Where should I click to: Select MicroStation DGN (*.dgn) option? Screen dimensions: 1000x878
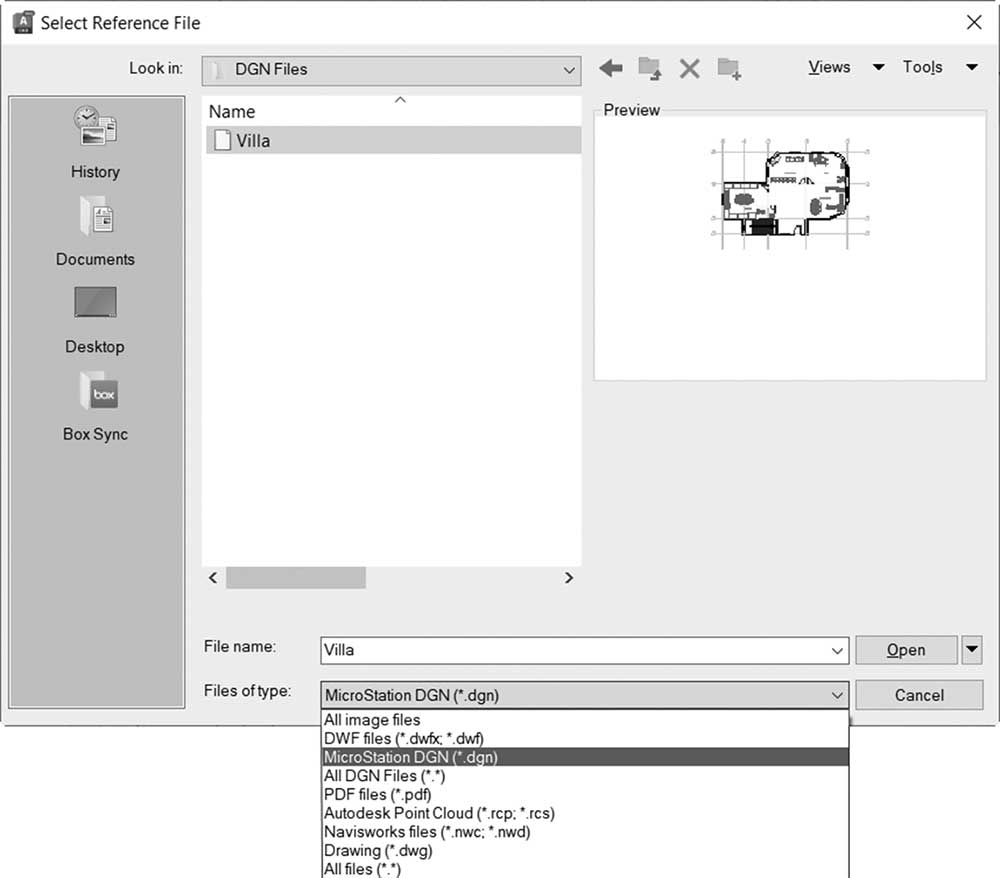click(585, 757)
